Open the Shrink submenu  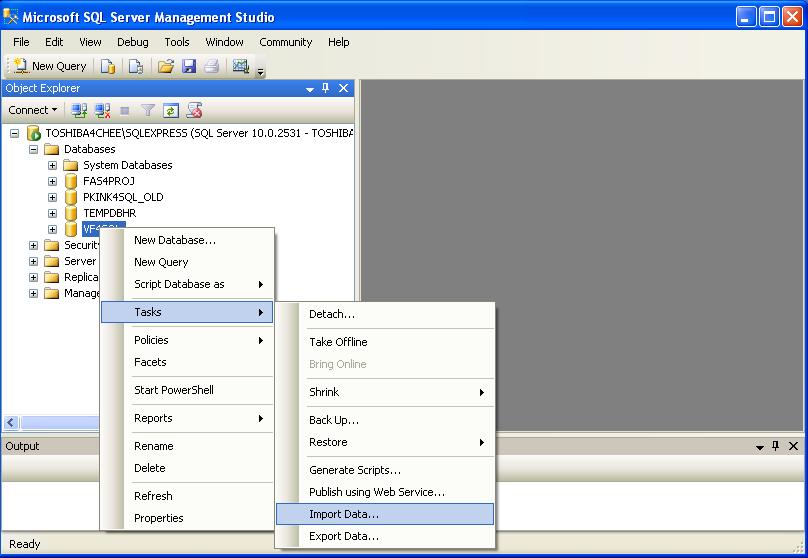tap(385, 392)
